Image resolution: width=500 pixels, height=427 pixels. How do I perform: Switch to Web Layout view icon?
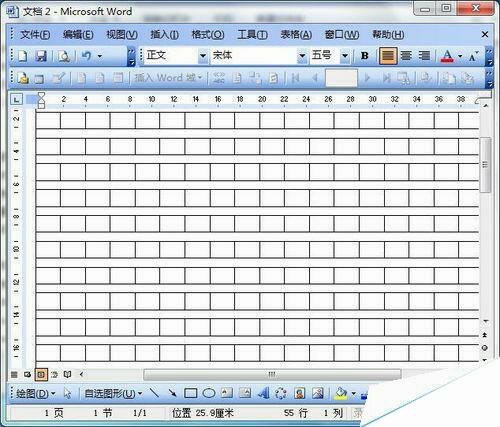[27, 375]
